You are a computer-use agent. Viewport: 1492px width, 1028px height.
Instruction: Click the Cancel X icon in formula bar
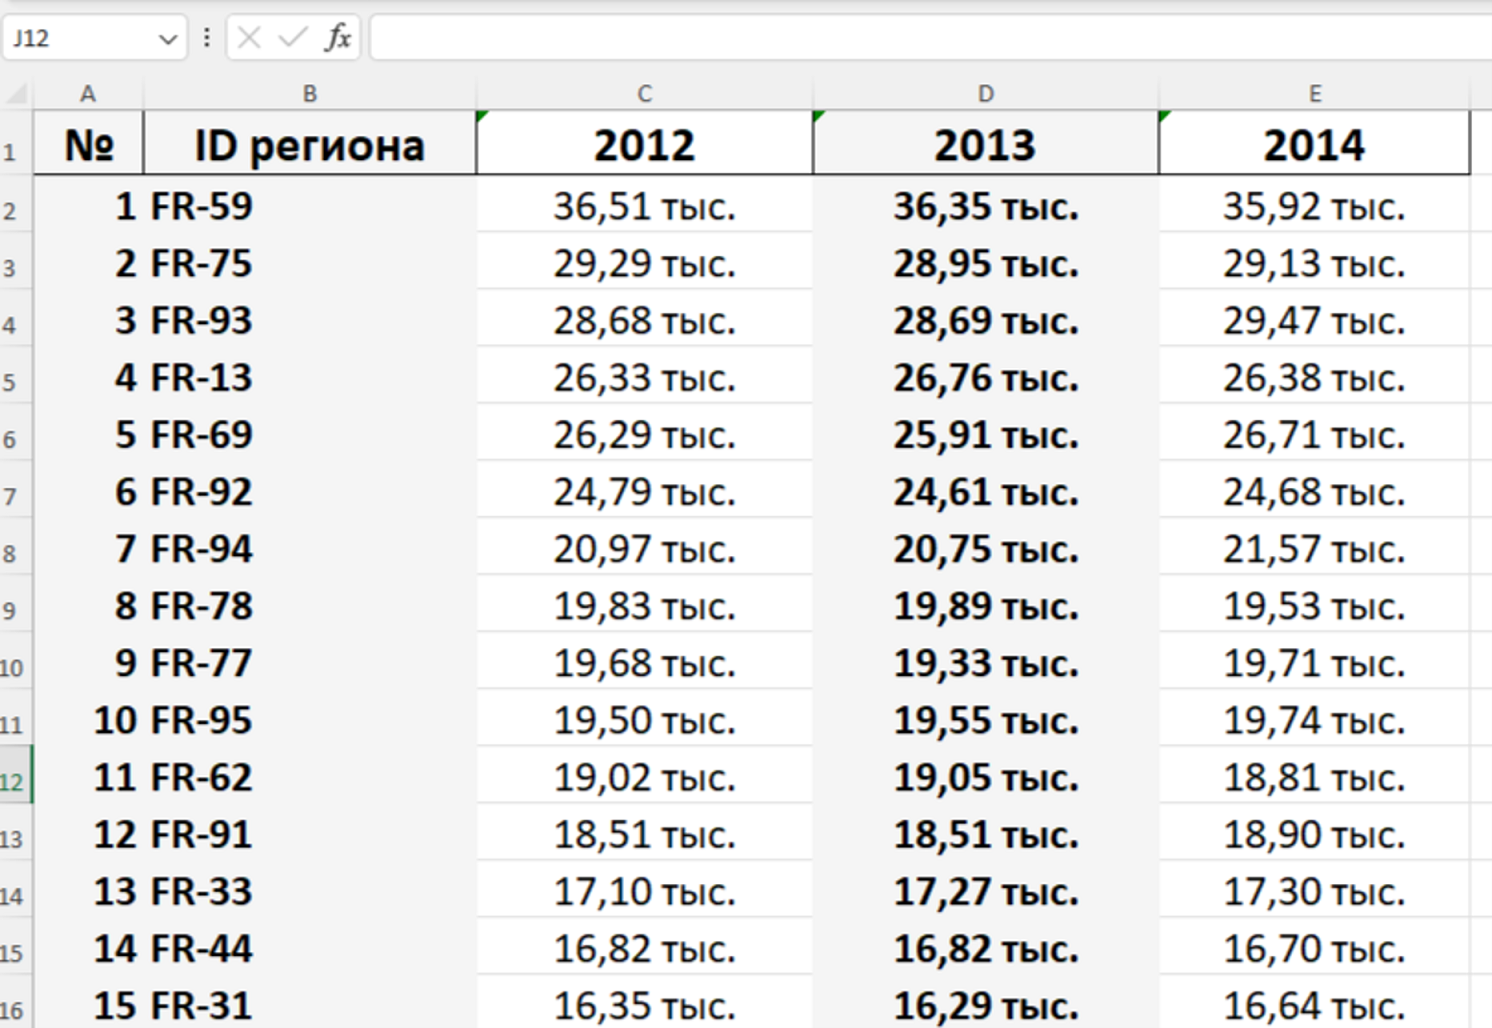(250, 38)
